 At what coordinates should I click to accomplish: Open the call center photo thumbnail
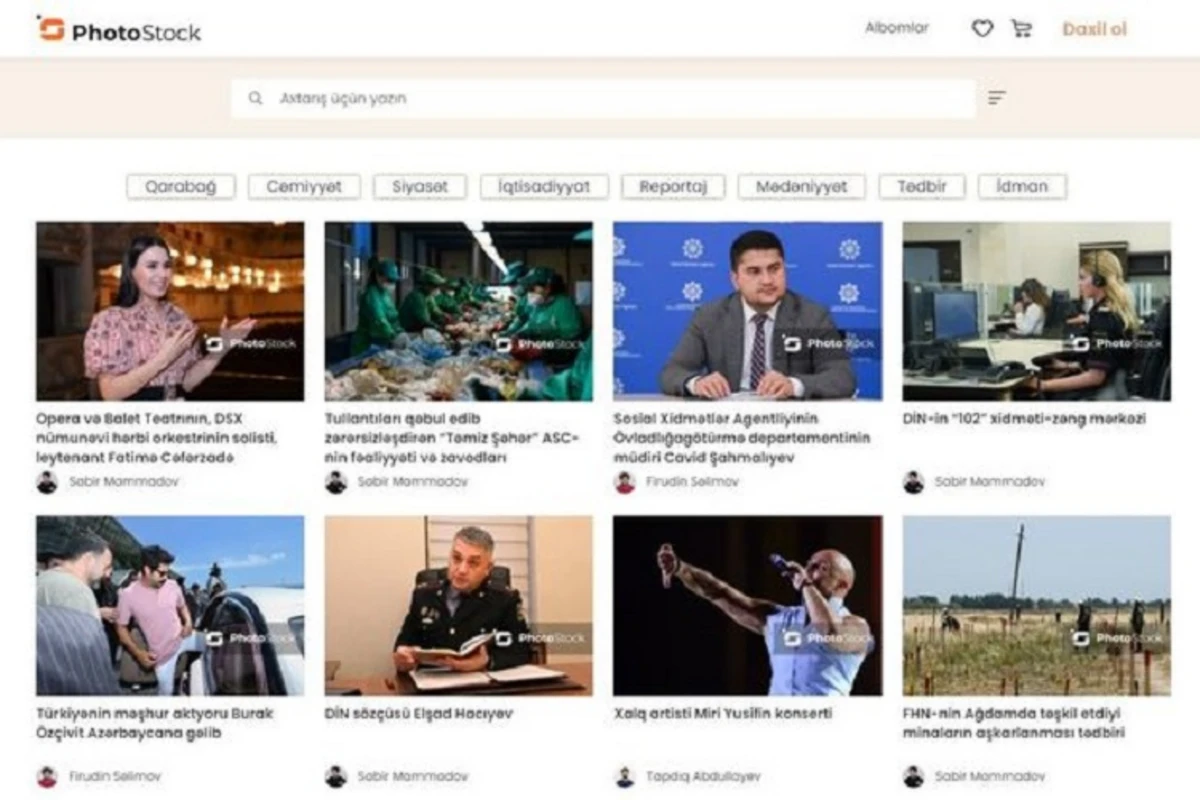coord(1036,311)
